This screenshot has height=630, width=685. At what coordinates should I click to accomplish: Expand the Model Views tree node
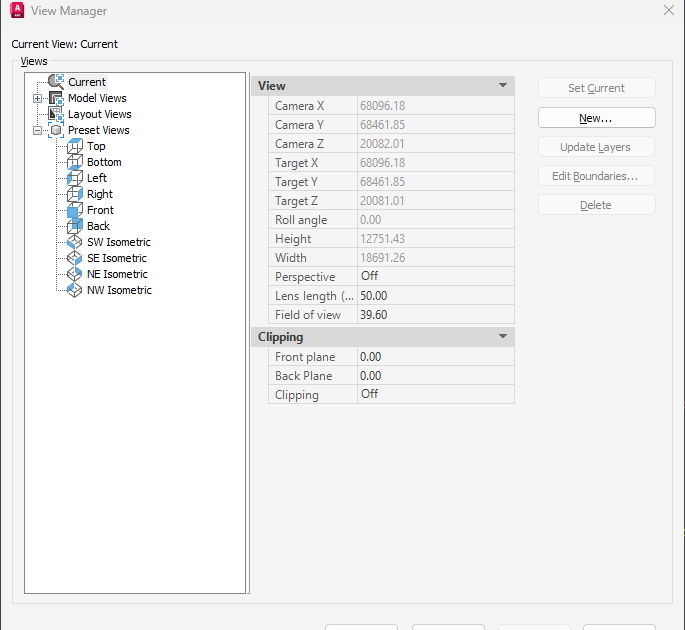click(x=38, y=98)
